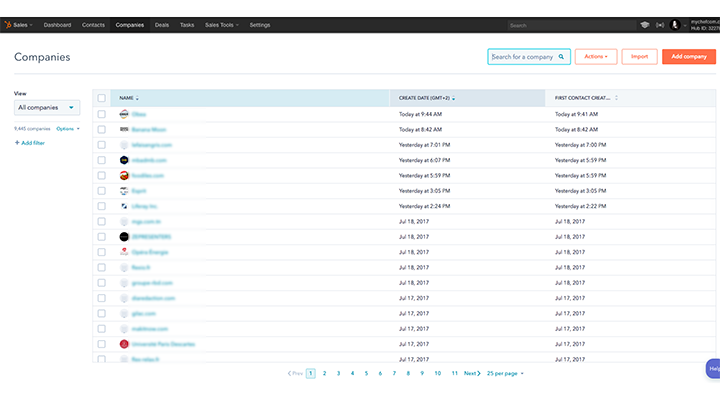Open the Help widget button
The height and width of the screenshot is (400, 720).
pos(713,368)
